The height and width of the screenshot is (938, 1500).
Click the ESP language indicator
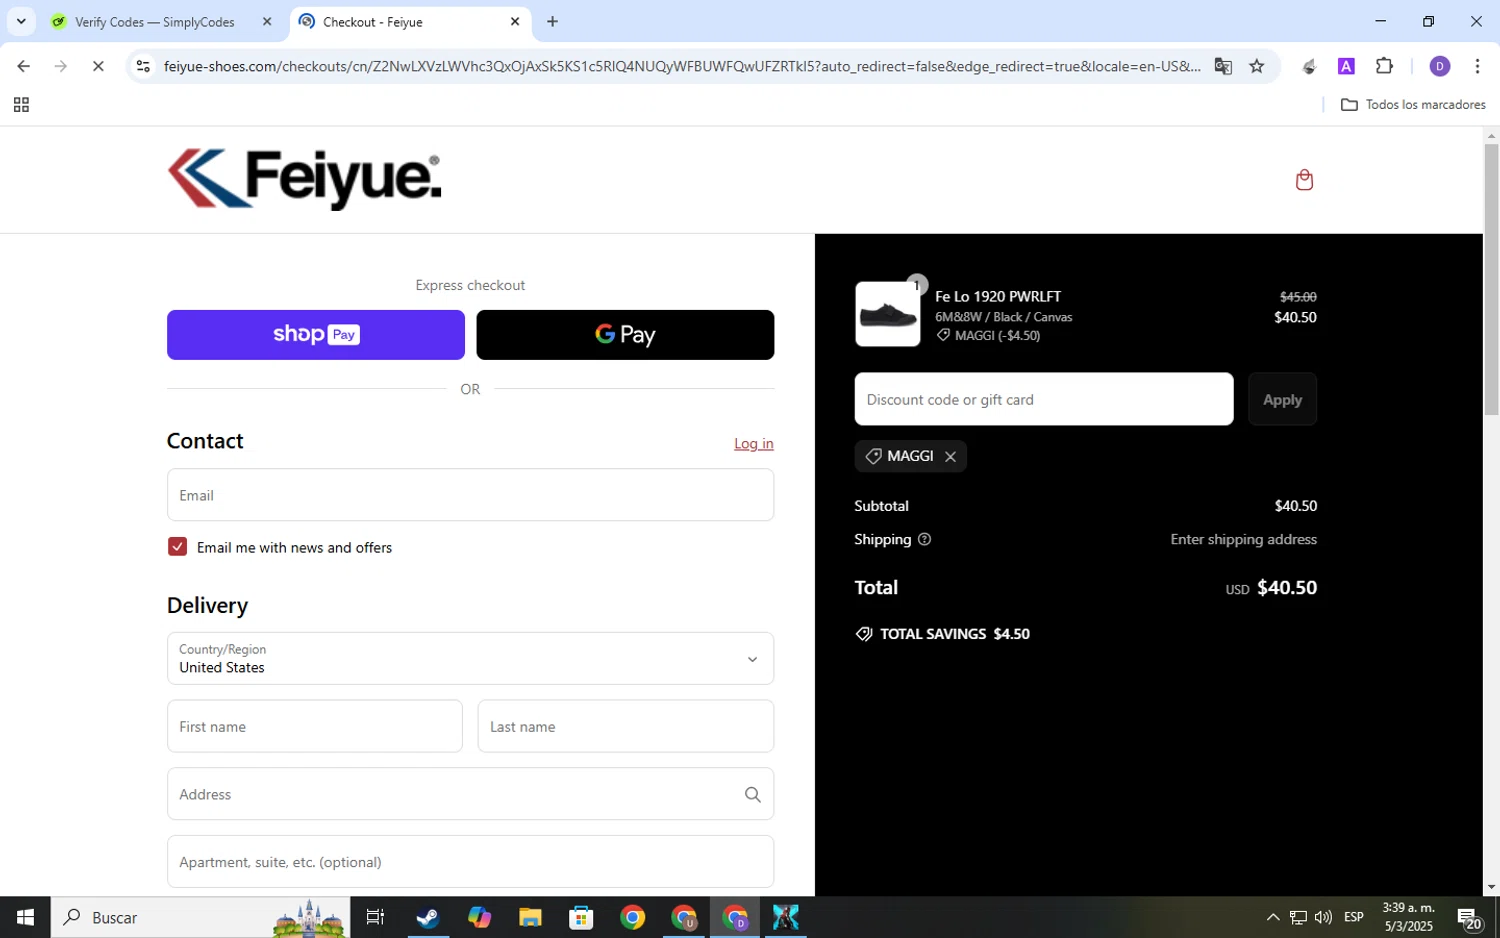click(x=1354, y=917)
